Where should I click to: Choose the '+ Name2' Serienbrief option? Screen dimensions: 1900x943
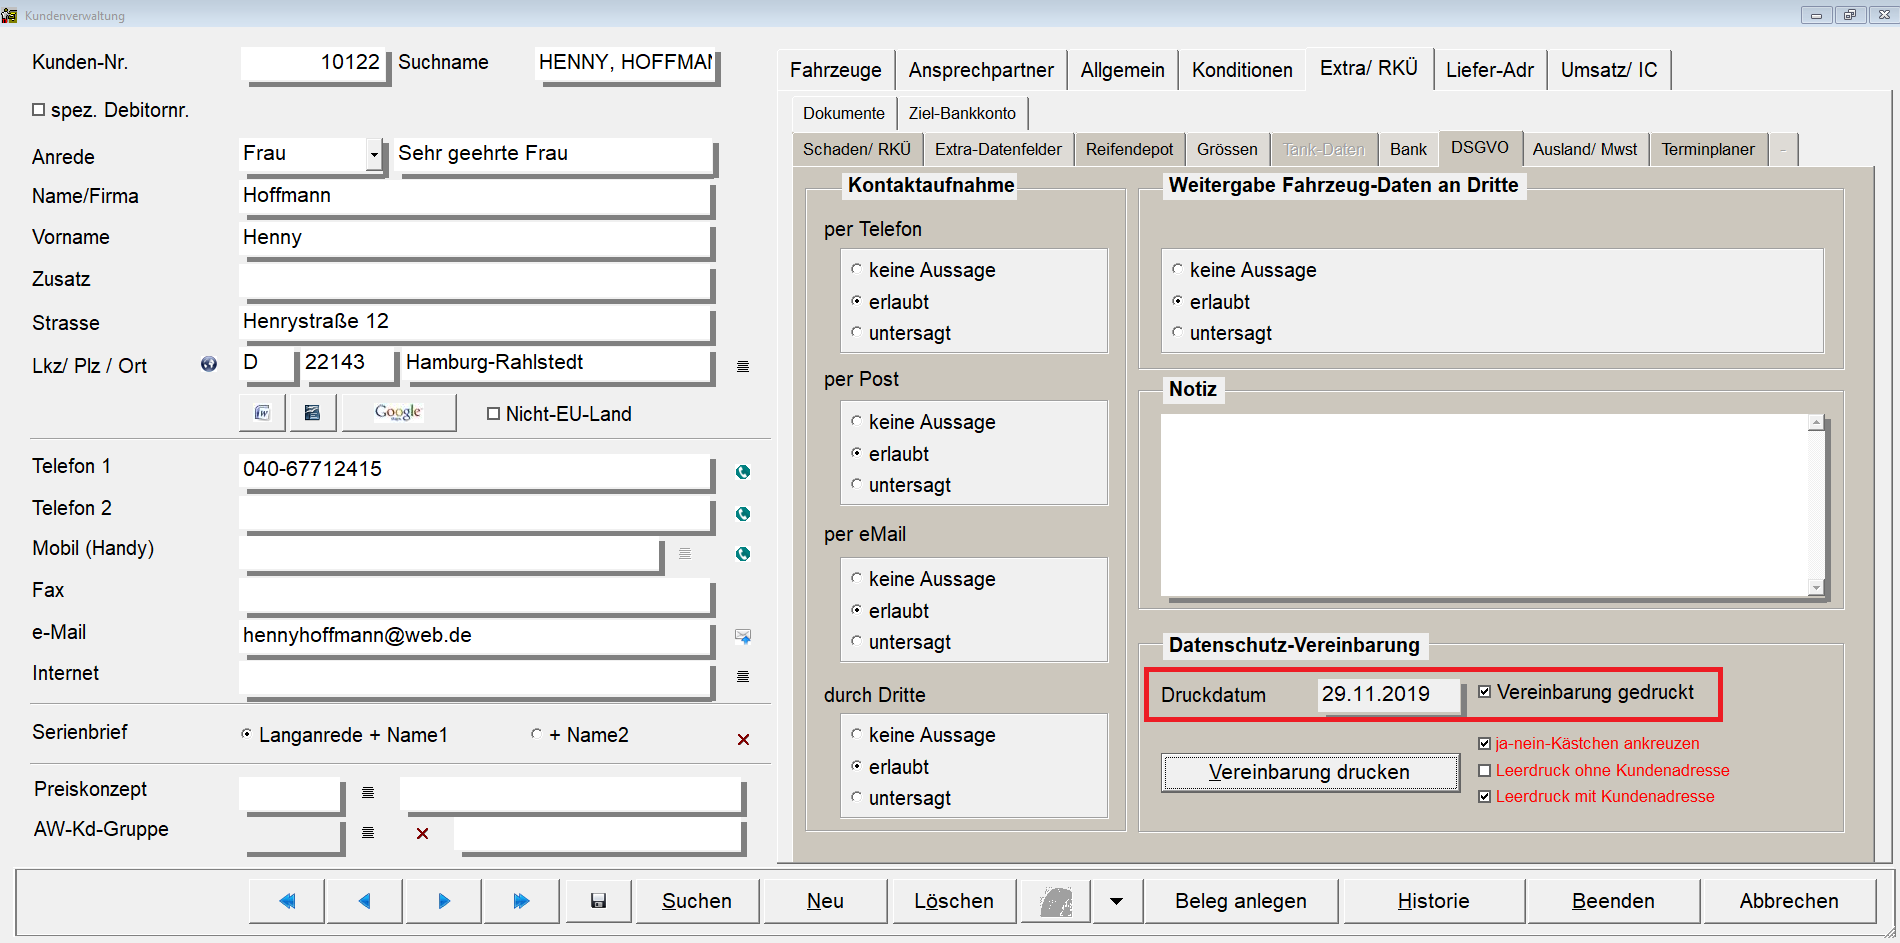(537, 734)
